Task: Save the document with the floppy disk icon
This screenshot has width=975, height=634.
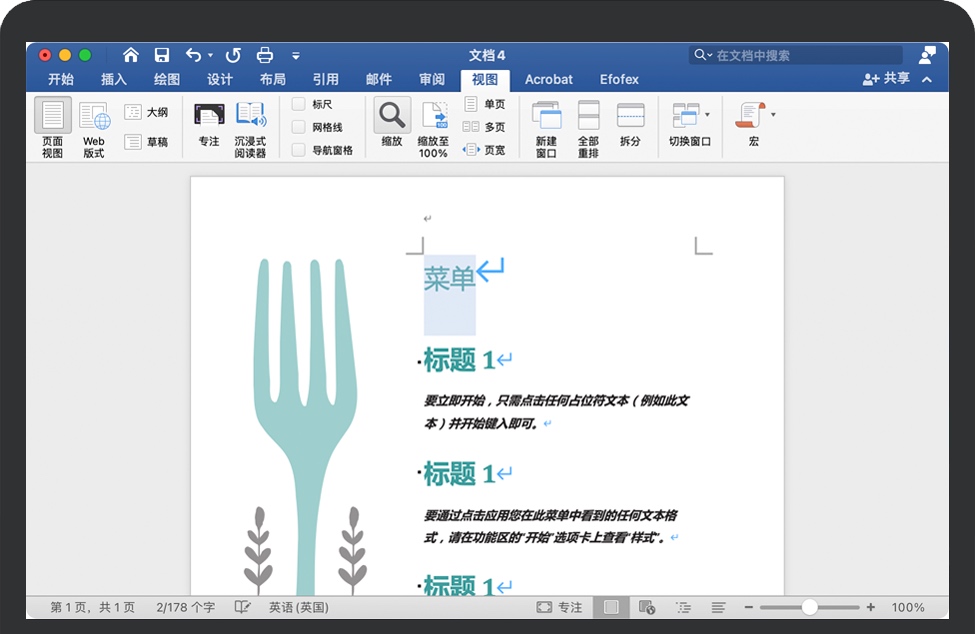Action: 162,55
